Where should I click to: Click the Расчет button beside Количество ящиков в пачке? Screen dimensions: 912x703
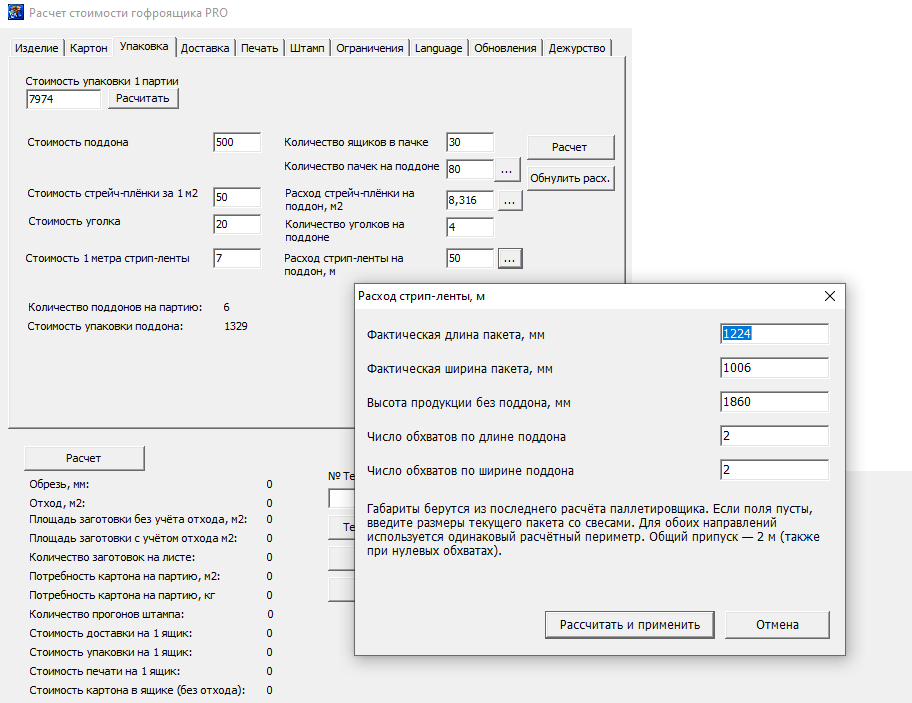pos(570,147)
